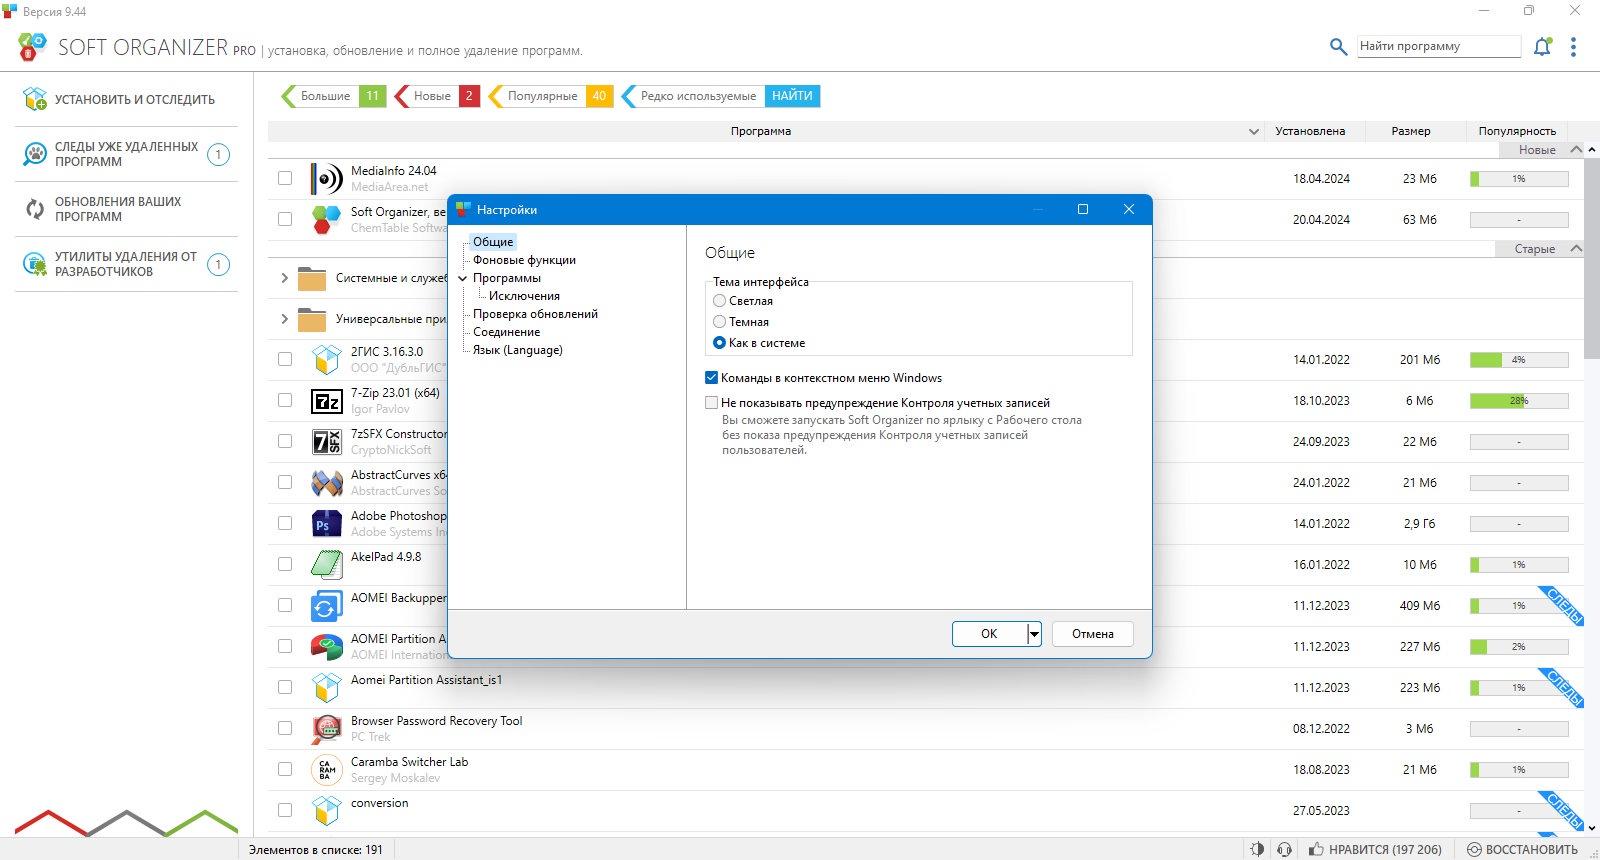Click the 7zSFX Constructor program icon
This screenshot has height=860, width=1600.
326,441
